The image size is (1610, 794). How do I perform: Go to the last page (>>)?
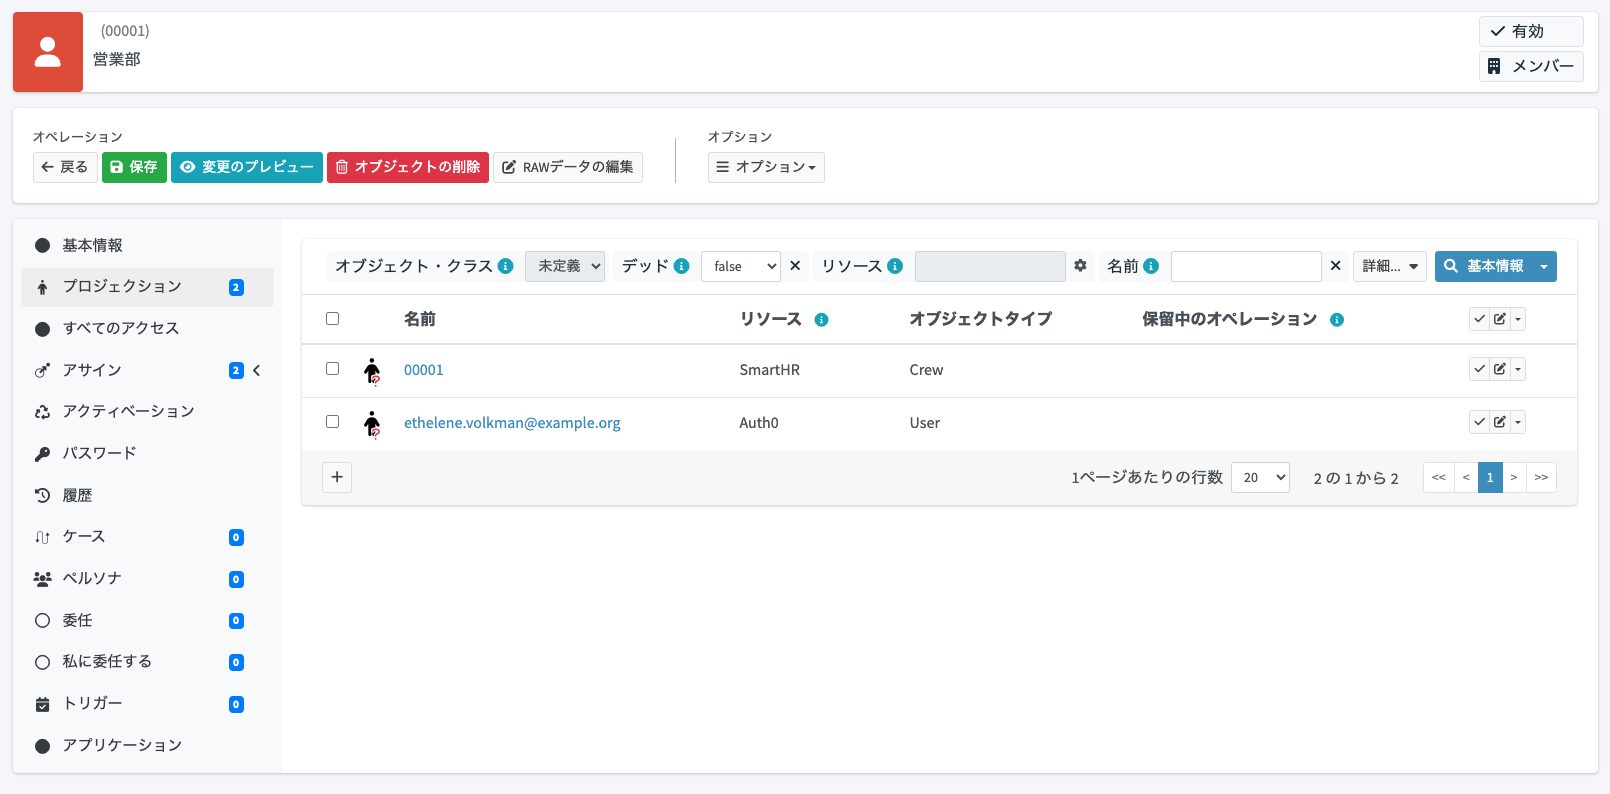[x=1541, y=477]
